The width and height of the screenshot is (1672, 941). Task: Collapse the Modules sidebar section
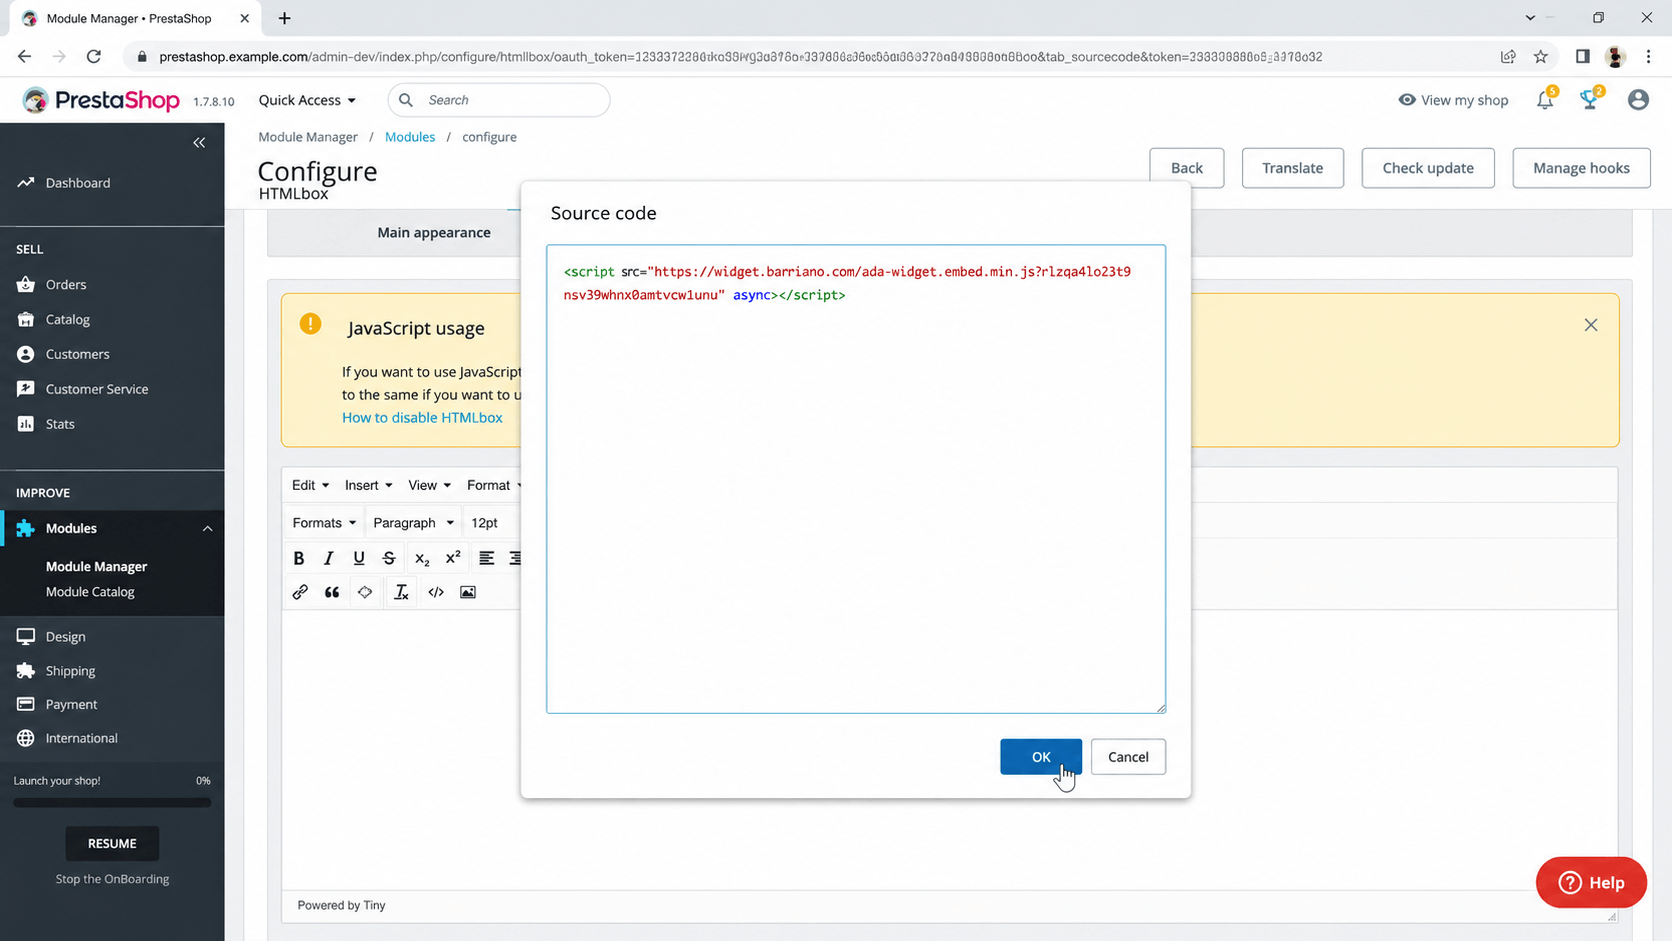[x=207, y=528]
